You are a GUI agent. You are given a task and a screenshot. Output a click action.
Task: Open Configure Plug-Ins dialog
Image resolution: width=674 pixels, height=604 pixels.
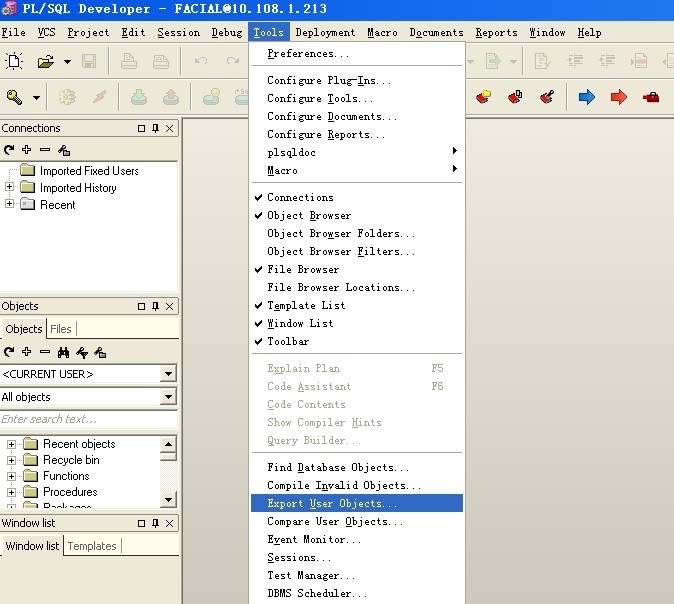357,80
